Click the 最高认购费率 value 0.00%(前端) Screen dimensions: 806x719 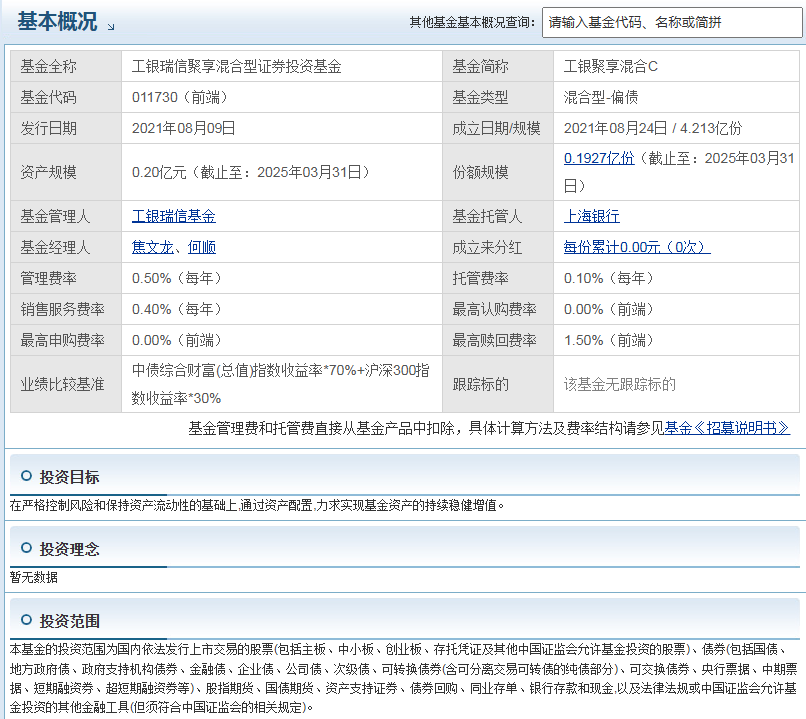click(609, 309)
